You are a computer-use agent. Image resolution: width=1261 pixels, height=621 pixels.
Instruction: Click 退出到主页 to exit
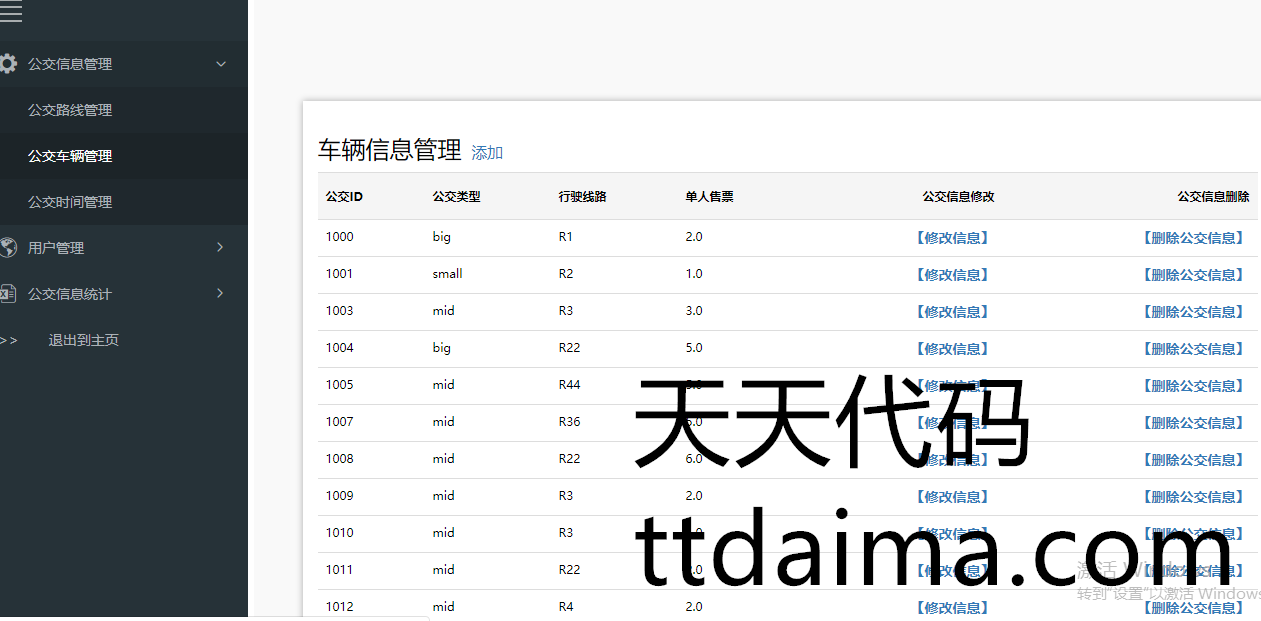pos(84,340)
